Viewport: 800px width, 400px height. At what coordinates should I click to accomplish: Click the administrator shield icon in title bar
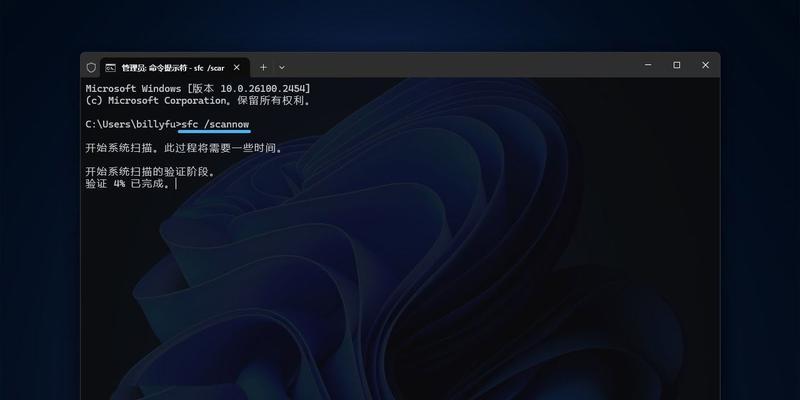(91, 67)
